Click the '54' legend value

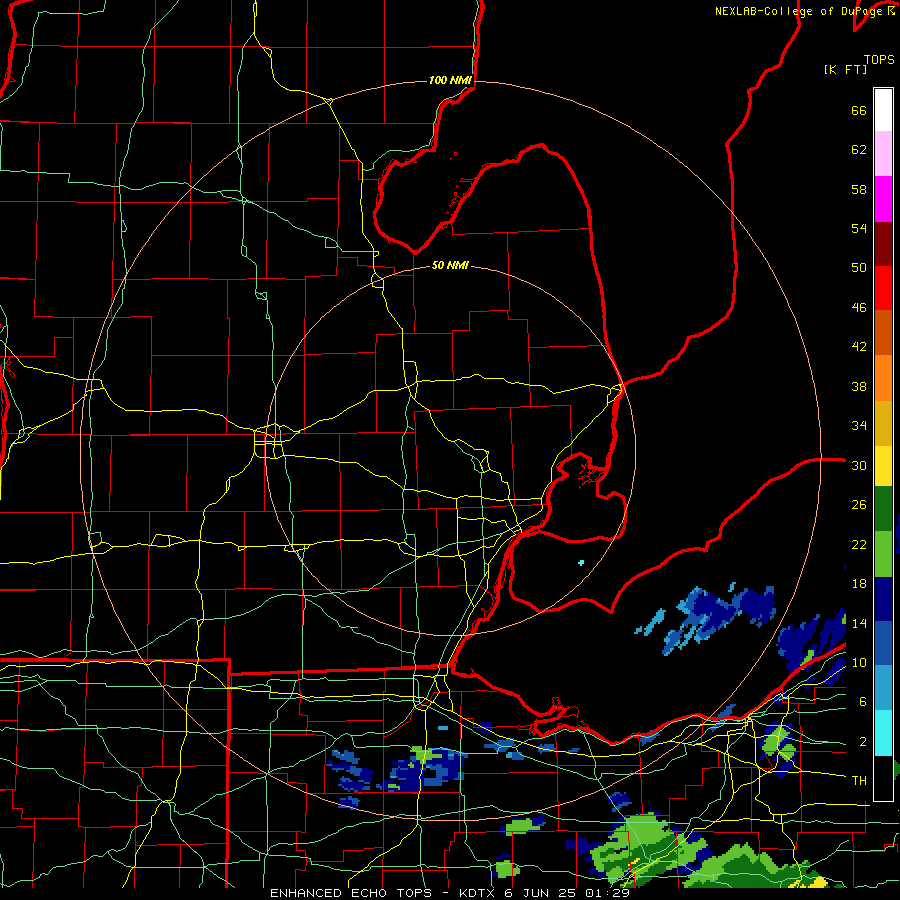(x=859, y=228)
